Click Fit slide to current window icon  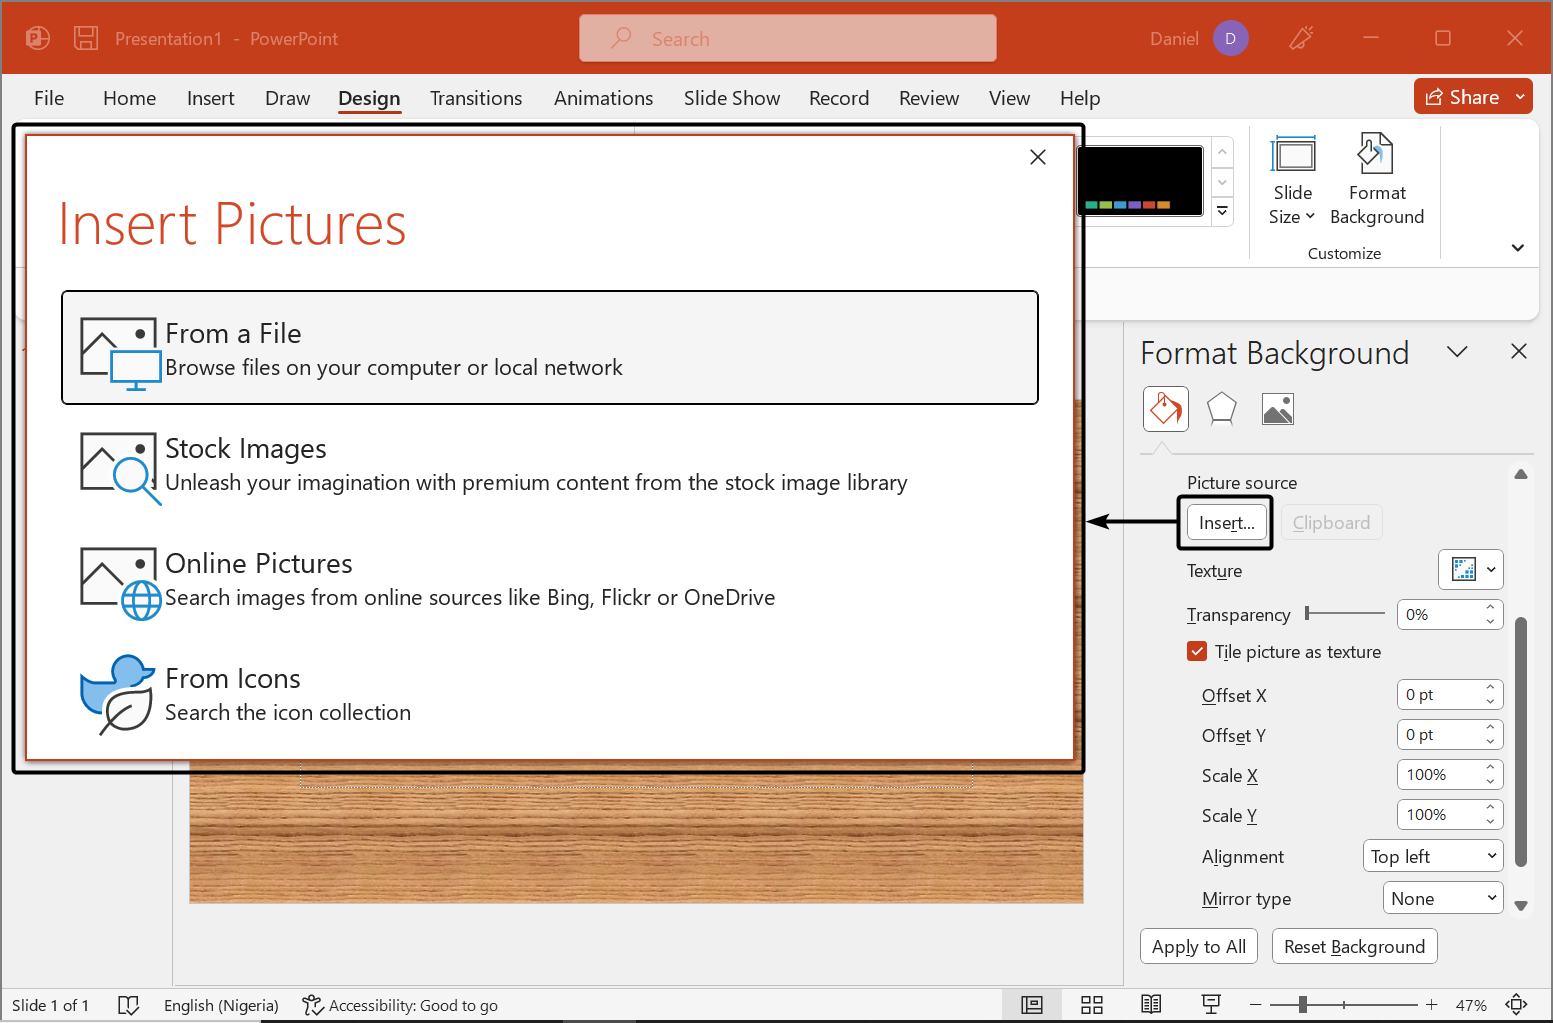tap(1516, 1005)
